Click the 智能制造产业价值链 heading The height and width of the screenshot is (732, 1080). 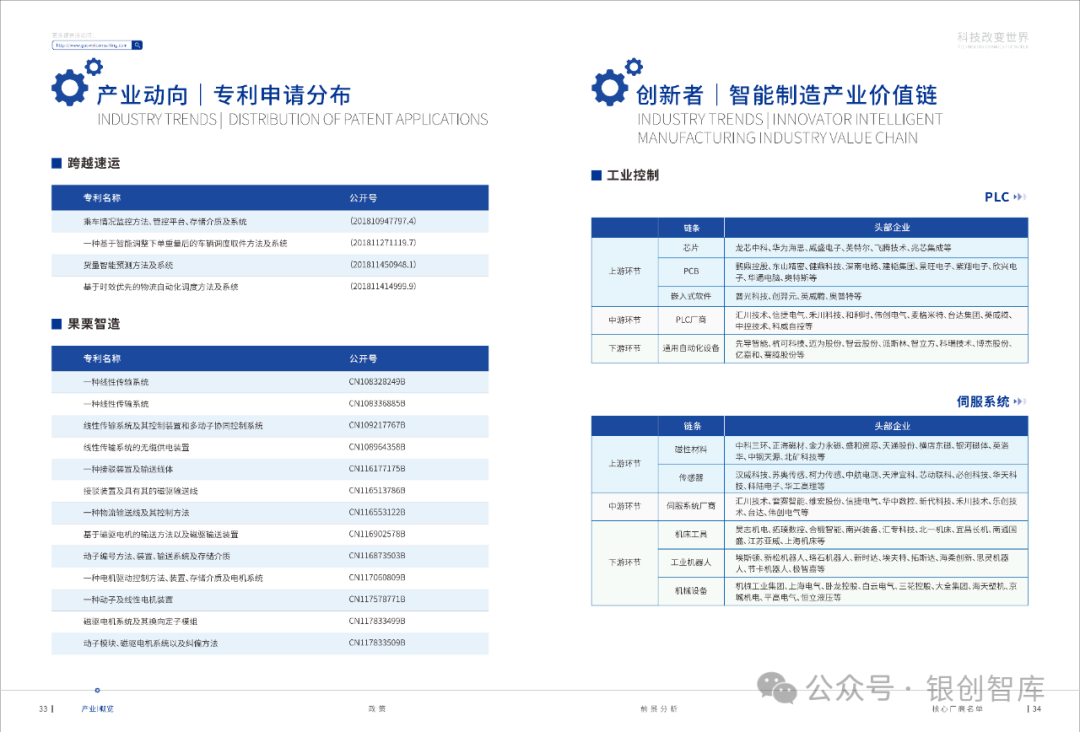pyautogui.click(x=833, y=95)
